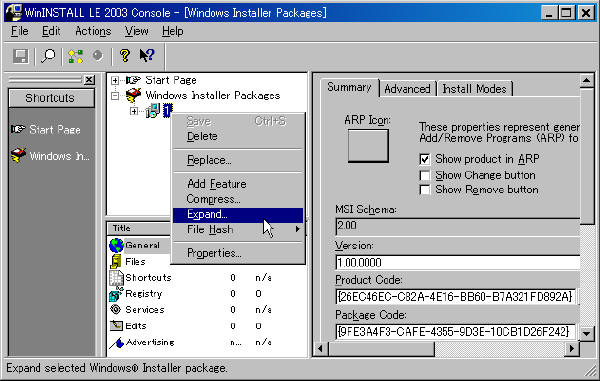
Task: Click the Files icon in list
Action: click(x=116, y=261)
